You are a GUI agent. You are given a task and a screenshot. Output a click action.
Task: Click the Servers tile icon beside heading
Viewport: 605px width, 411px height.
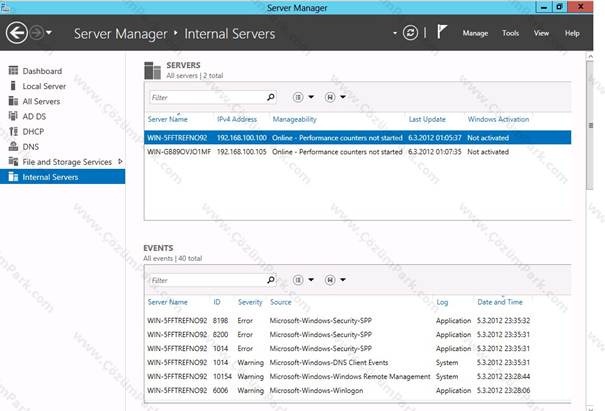click(x=152, y=71)
